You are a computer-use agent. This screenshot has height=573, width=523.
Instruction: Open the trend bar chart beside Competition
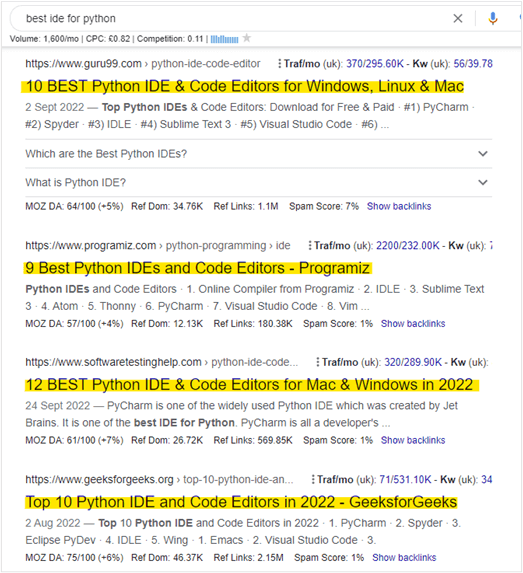(224, 39)
